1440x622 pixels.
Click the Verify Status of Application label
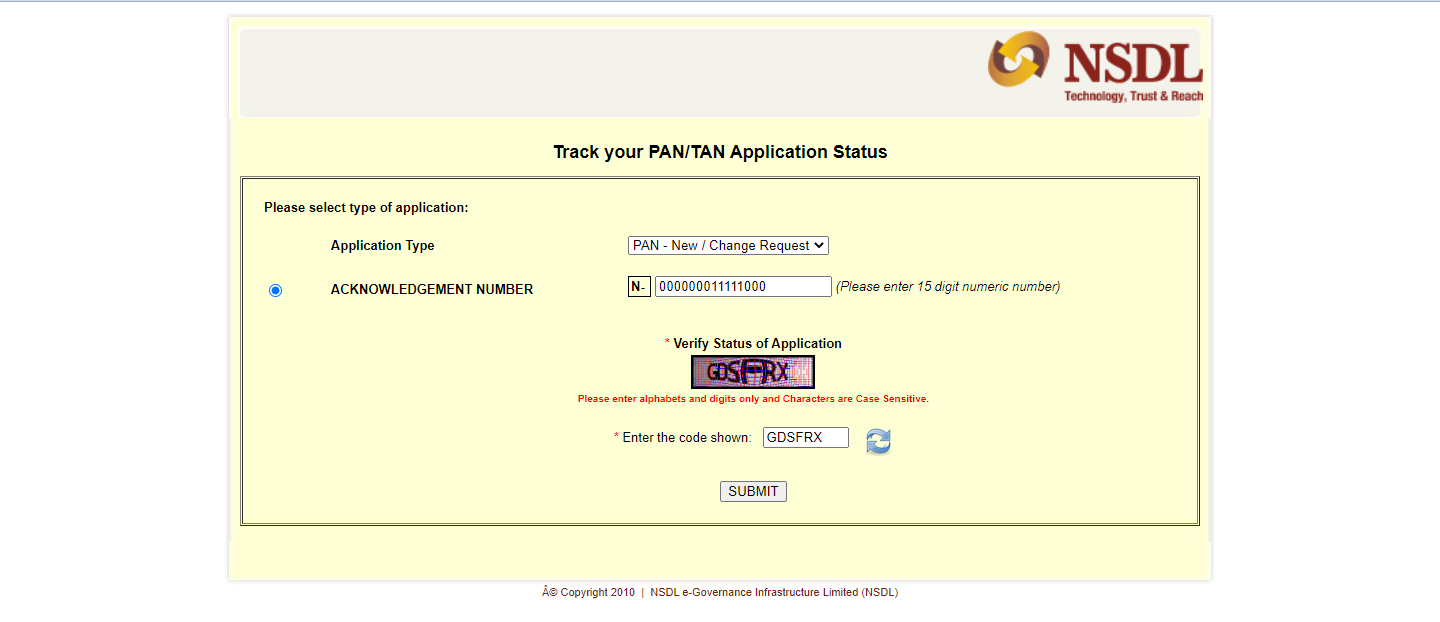(x=756, y=344)
